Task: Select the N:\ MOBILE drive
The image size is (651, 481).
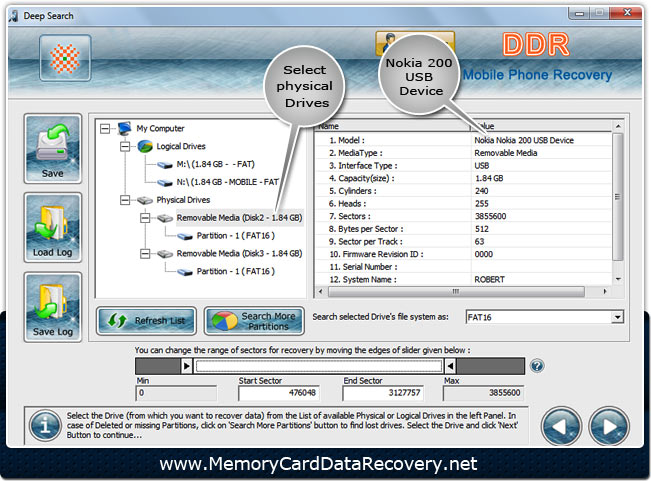Action: point(228,182)
